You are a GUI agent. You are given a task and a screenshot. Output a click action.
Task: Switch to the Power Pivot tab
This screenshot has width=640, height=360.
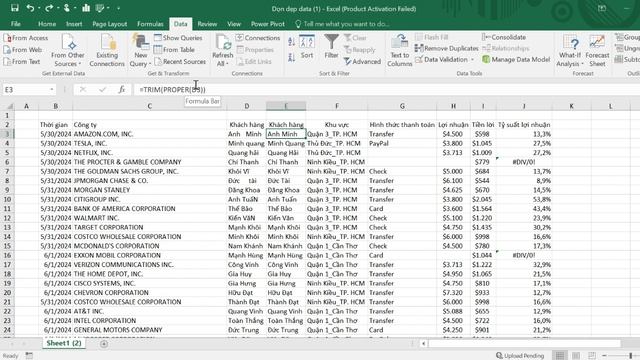[268, 24]
